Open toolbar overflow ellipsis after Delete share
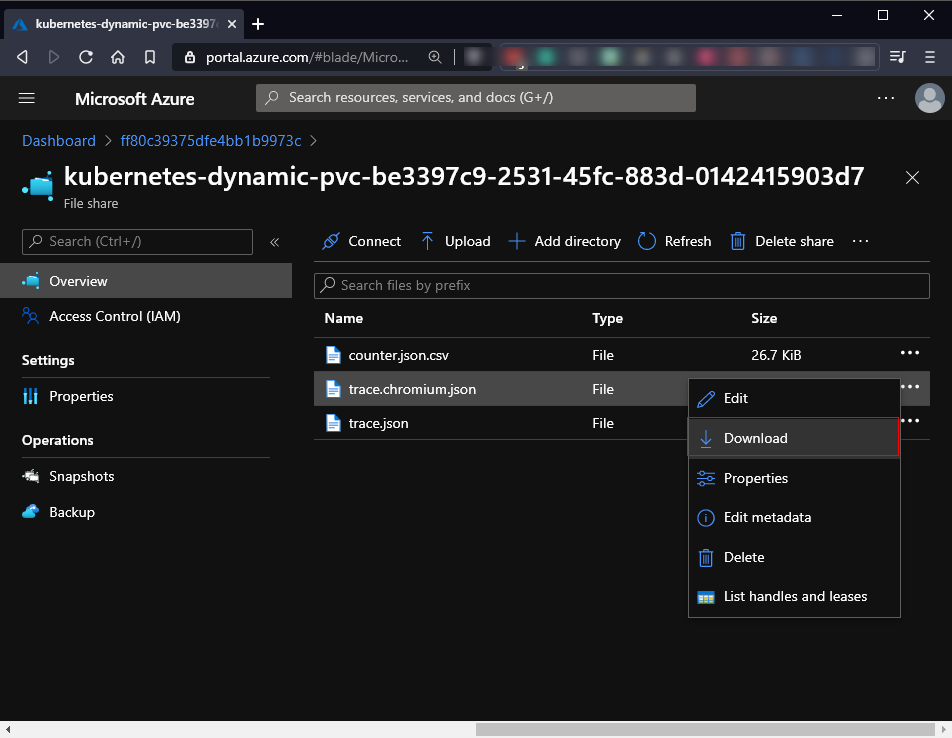The image size is (952, 738). click(x=860, y=242)
